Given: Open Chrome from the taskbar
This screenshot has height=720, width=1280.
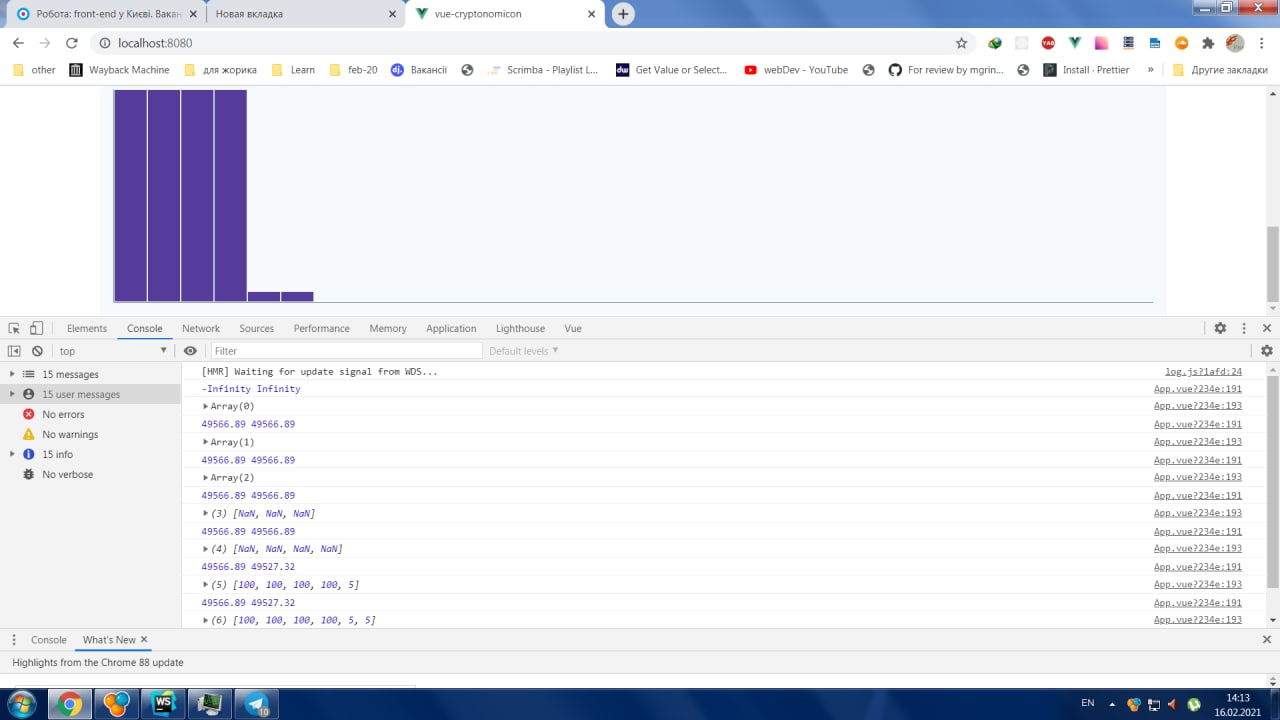Looking at the screenshot, I should click(x=69, y=704).
